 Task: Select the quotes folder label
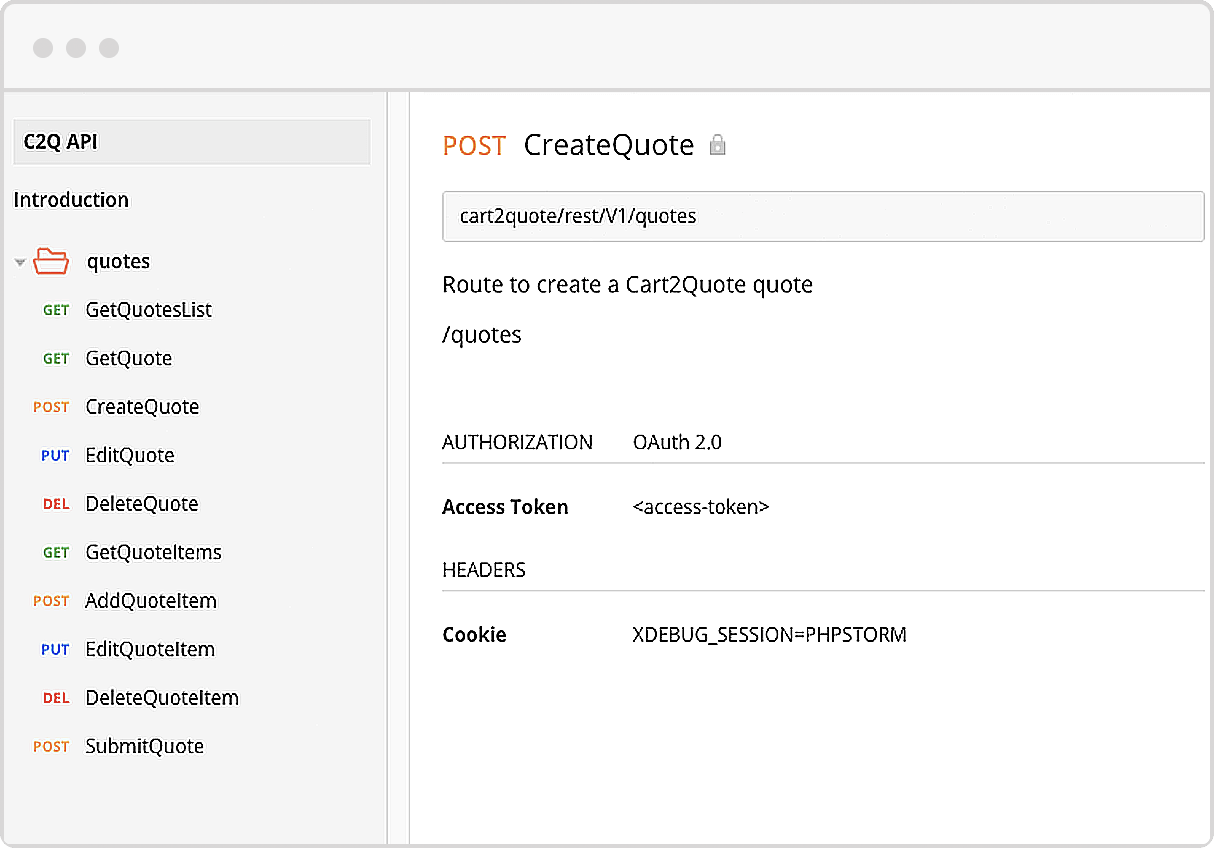tap(118, 262)
